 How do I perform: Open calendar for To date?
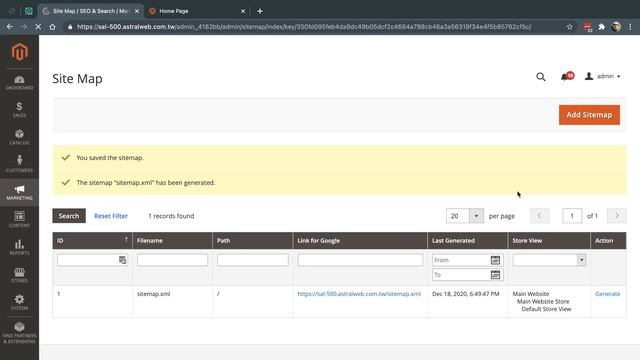coord(496,275)
